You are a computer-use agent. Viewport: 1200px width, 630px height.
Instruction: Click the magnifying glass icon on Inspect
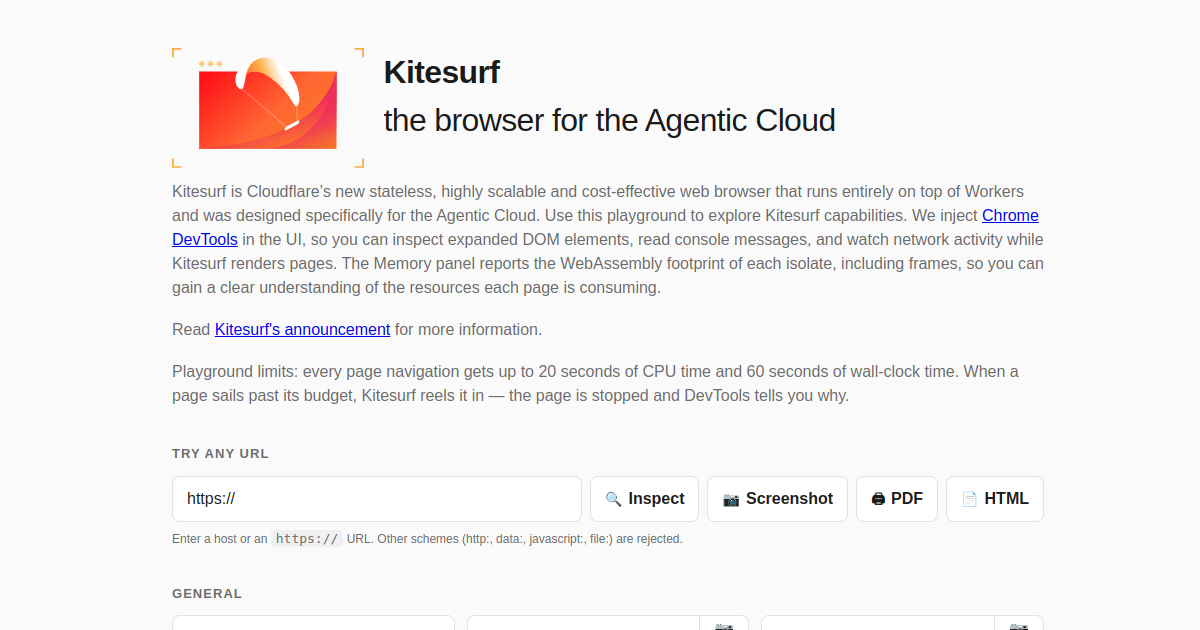[x=613, y=499]
